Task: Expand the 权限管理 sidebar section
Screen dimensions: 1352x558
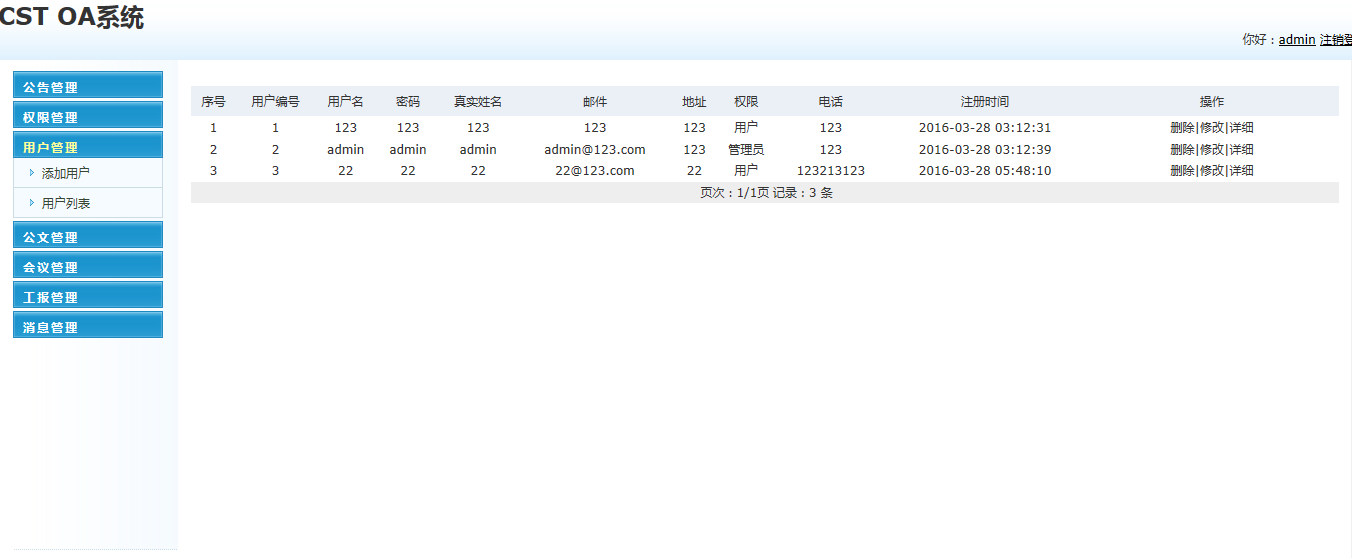Action: (x=88, y=115)
